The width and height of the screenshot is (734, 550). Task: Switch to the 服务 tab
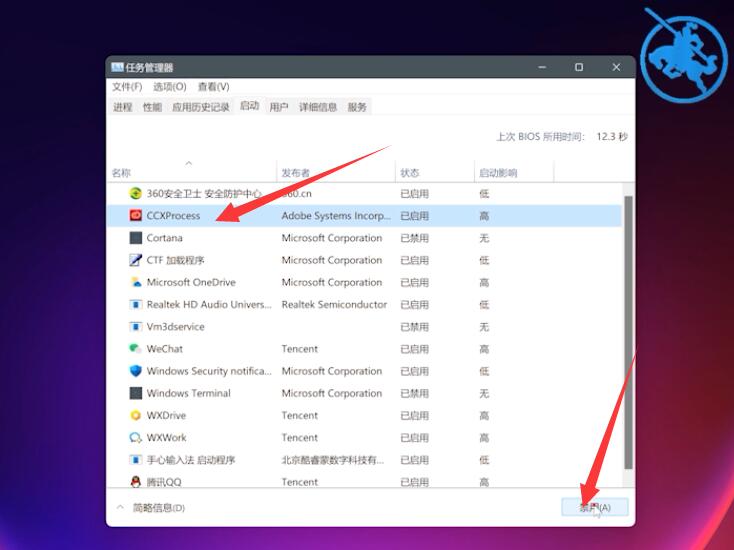[357, 107]
